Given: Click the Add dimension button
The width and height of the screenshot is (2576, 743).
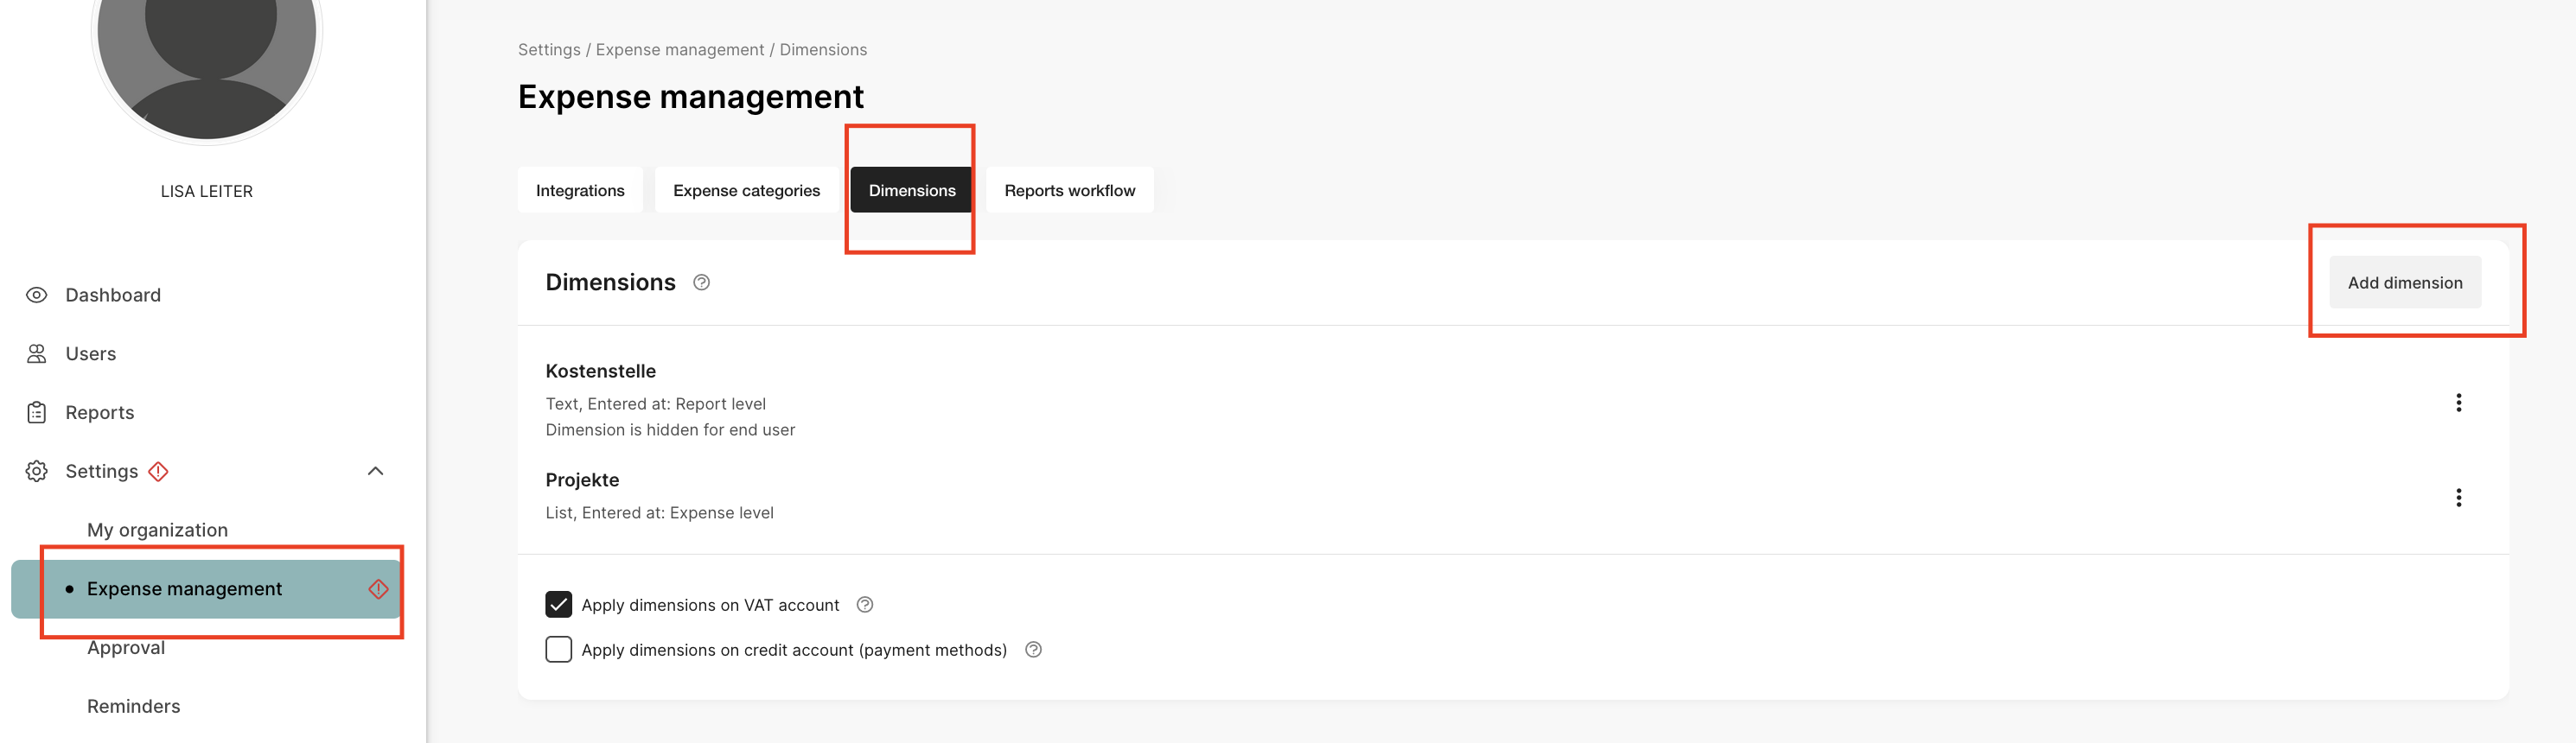Looking at the screenshot, I should [x=2404, y=283].
